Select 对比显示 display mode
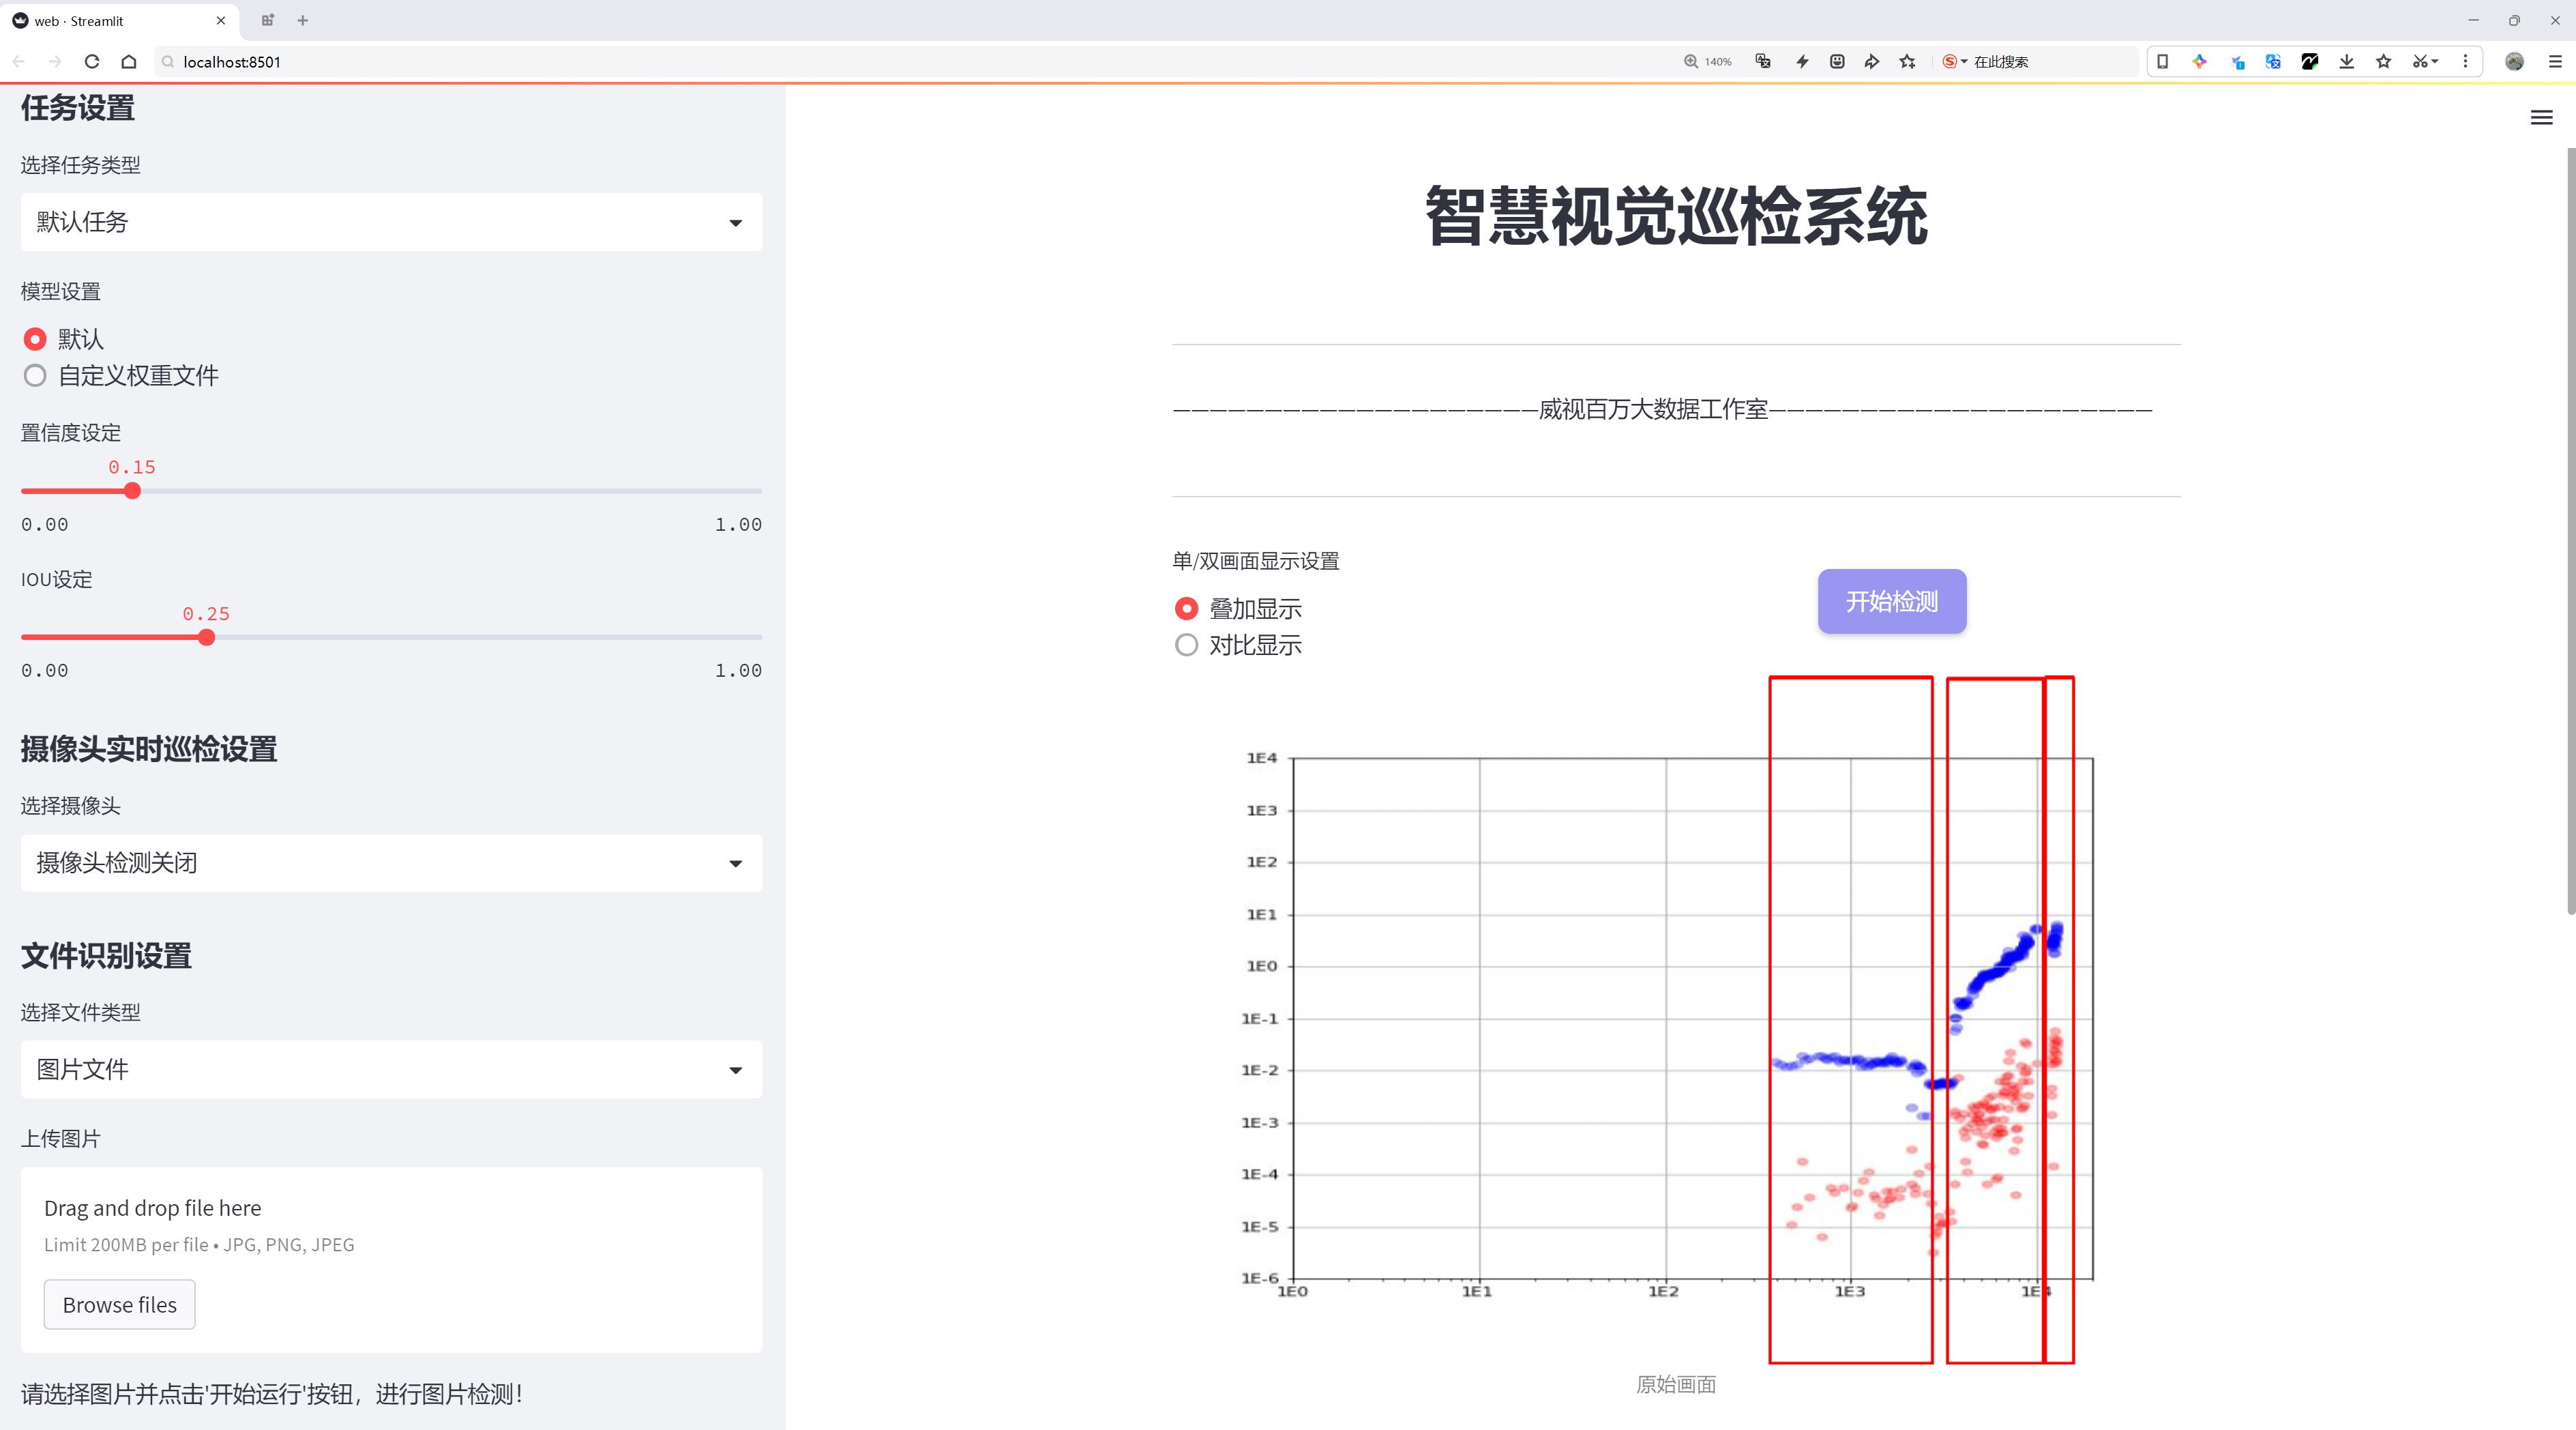The height and width of the screenshot is (1430, 2576). point(1186,646)
